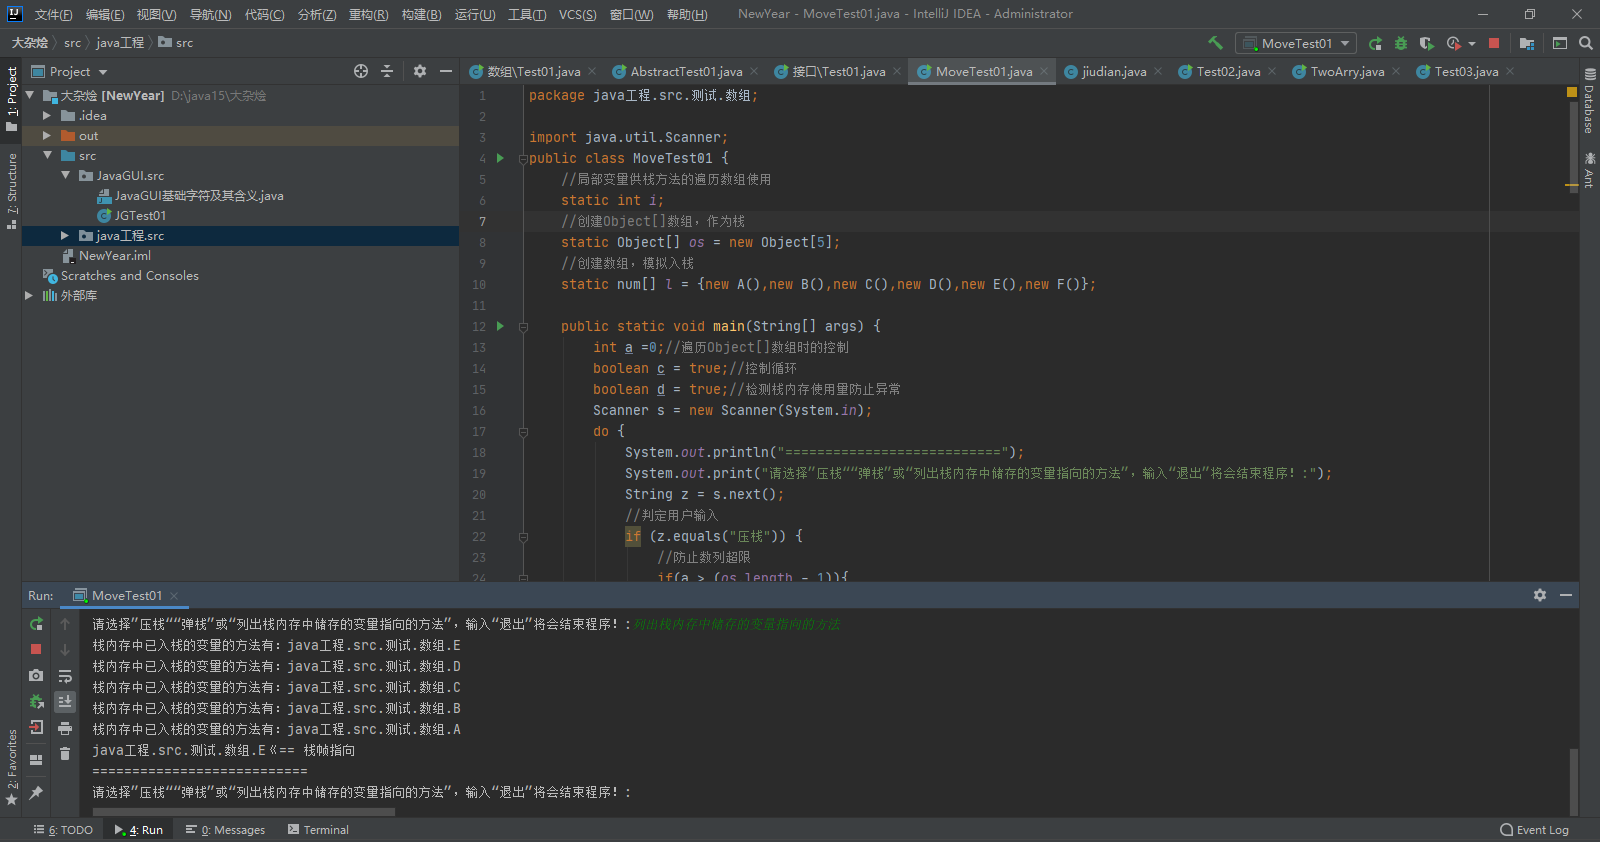
Task: Click the Build Project hammer icon
Action: (x=1215, y=43)
